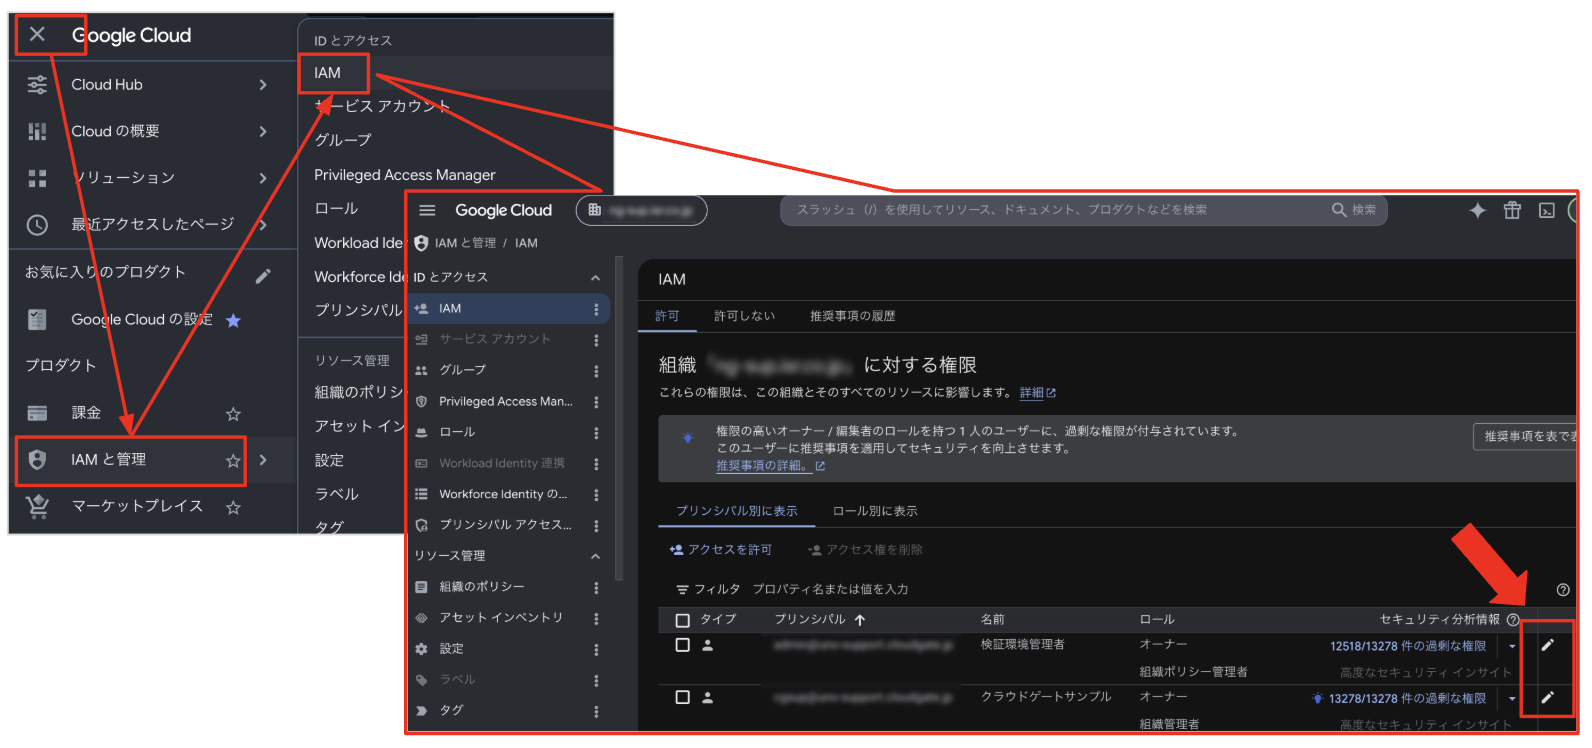Click the ロール sidebar hat icon
Screen dimensions: 1592x748
[421, 432]
